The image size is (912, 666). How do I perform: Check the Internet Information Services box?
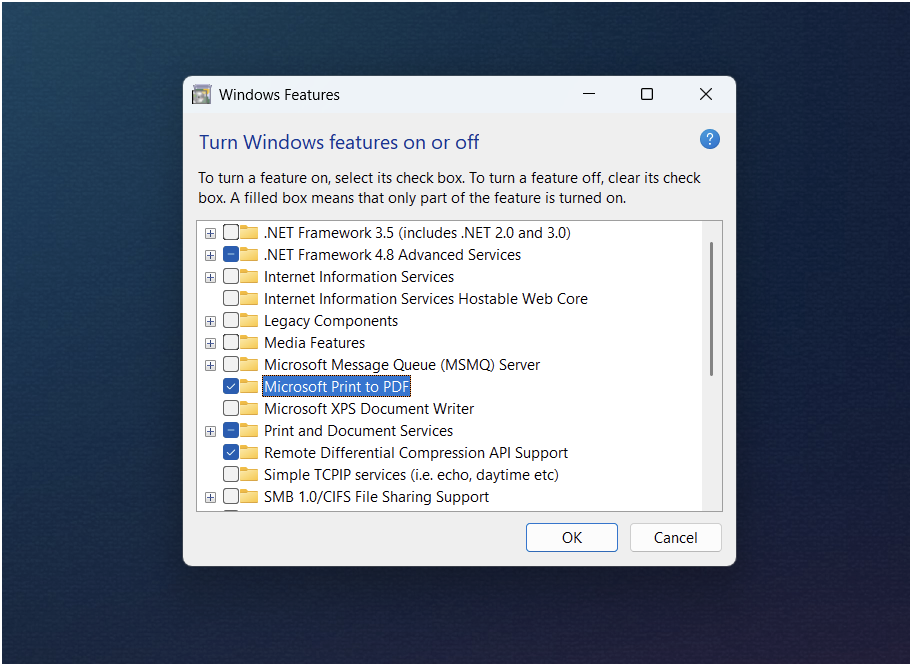(231, 277)
